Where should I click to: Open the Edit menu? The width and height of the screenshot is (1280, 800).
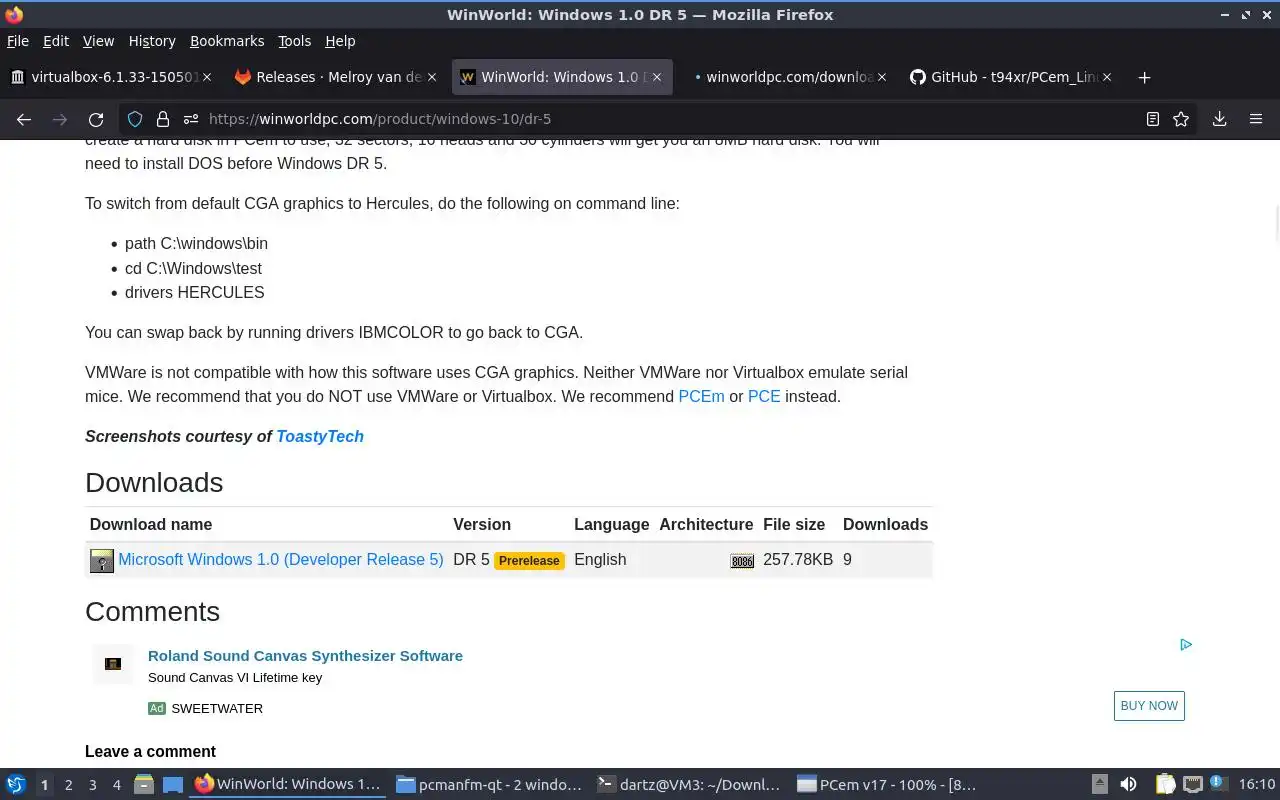56,41
